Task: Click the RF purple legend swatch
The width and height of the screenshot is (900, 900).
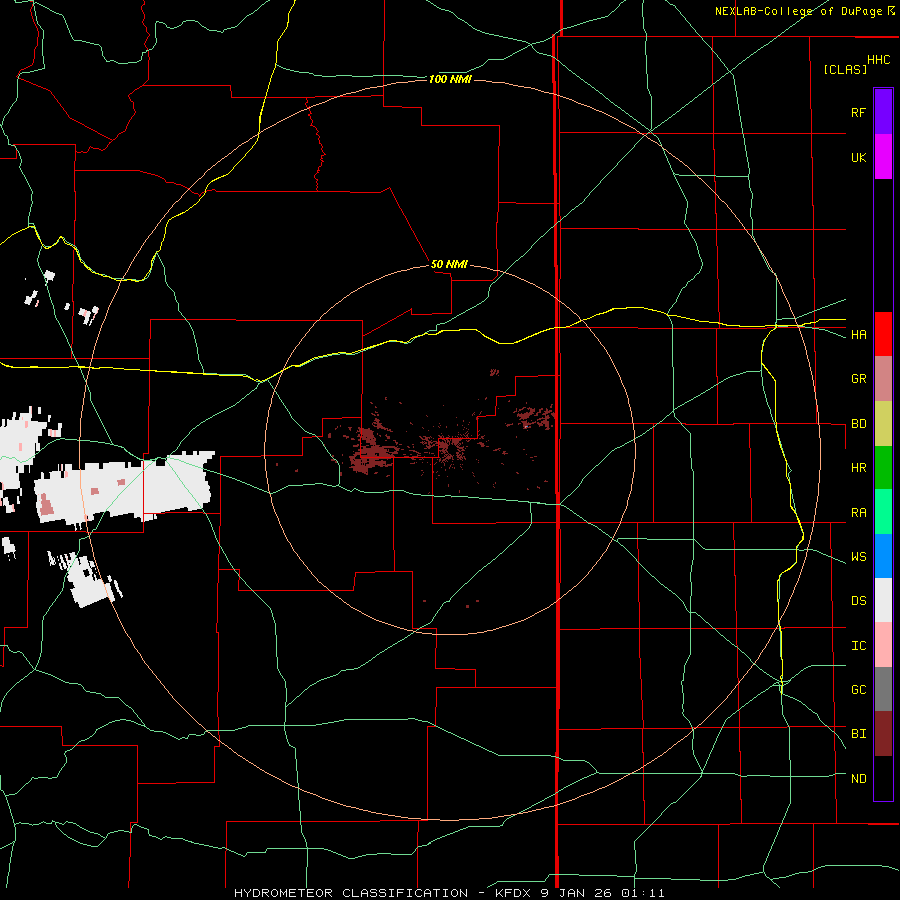Action: [883, 112]
